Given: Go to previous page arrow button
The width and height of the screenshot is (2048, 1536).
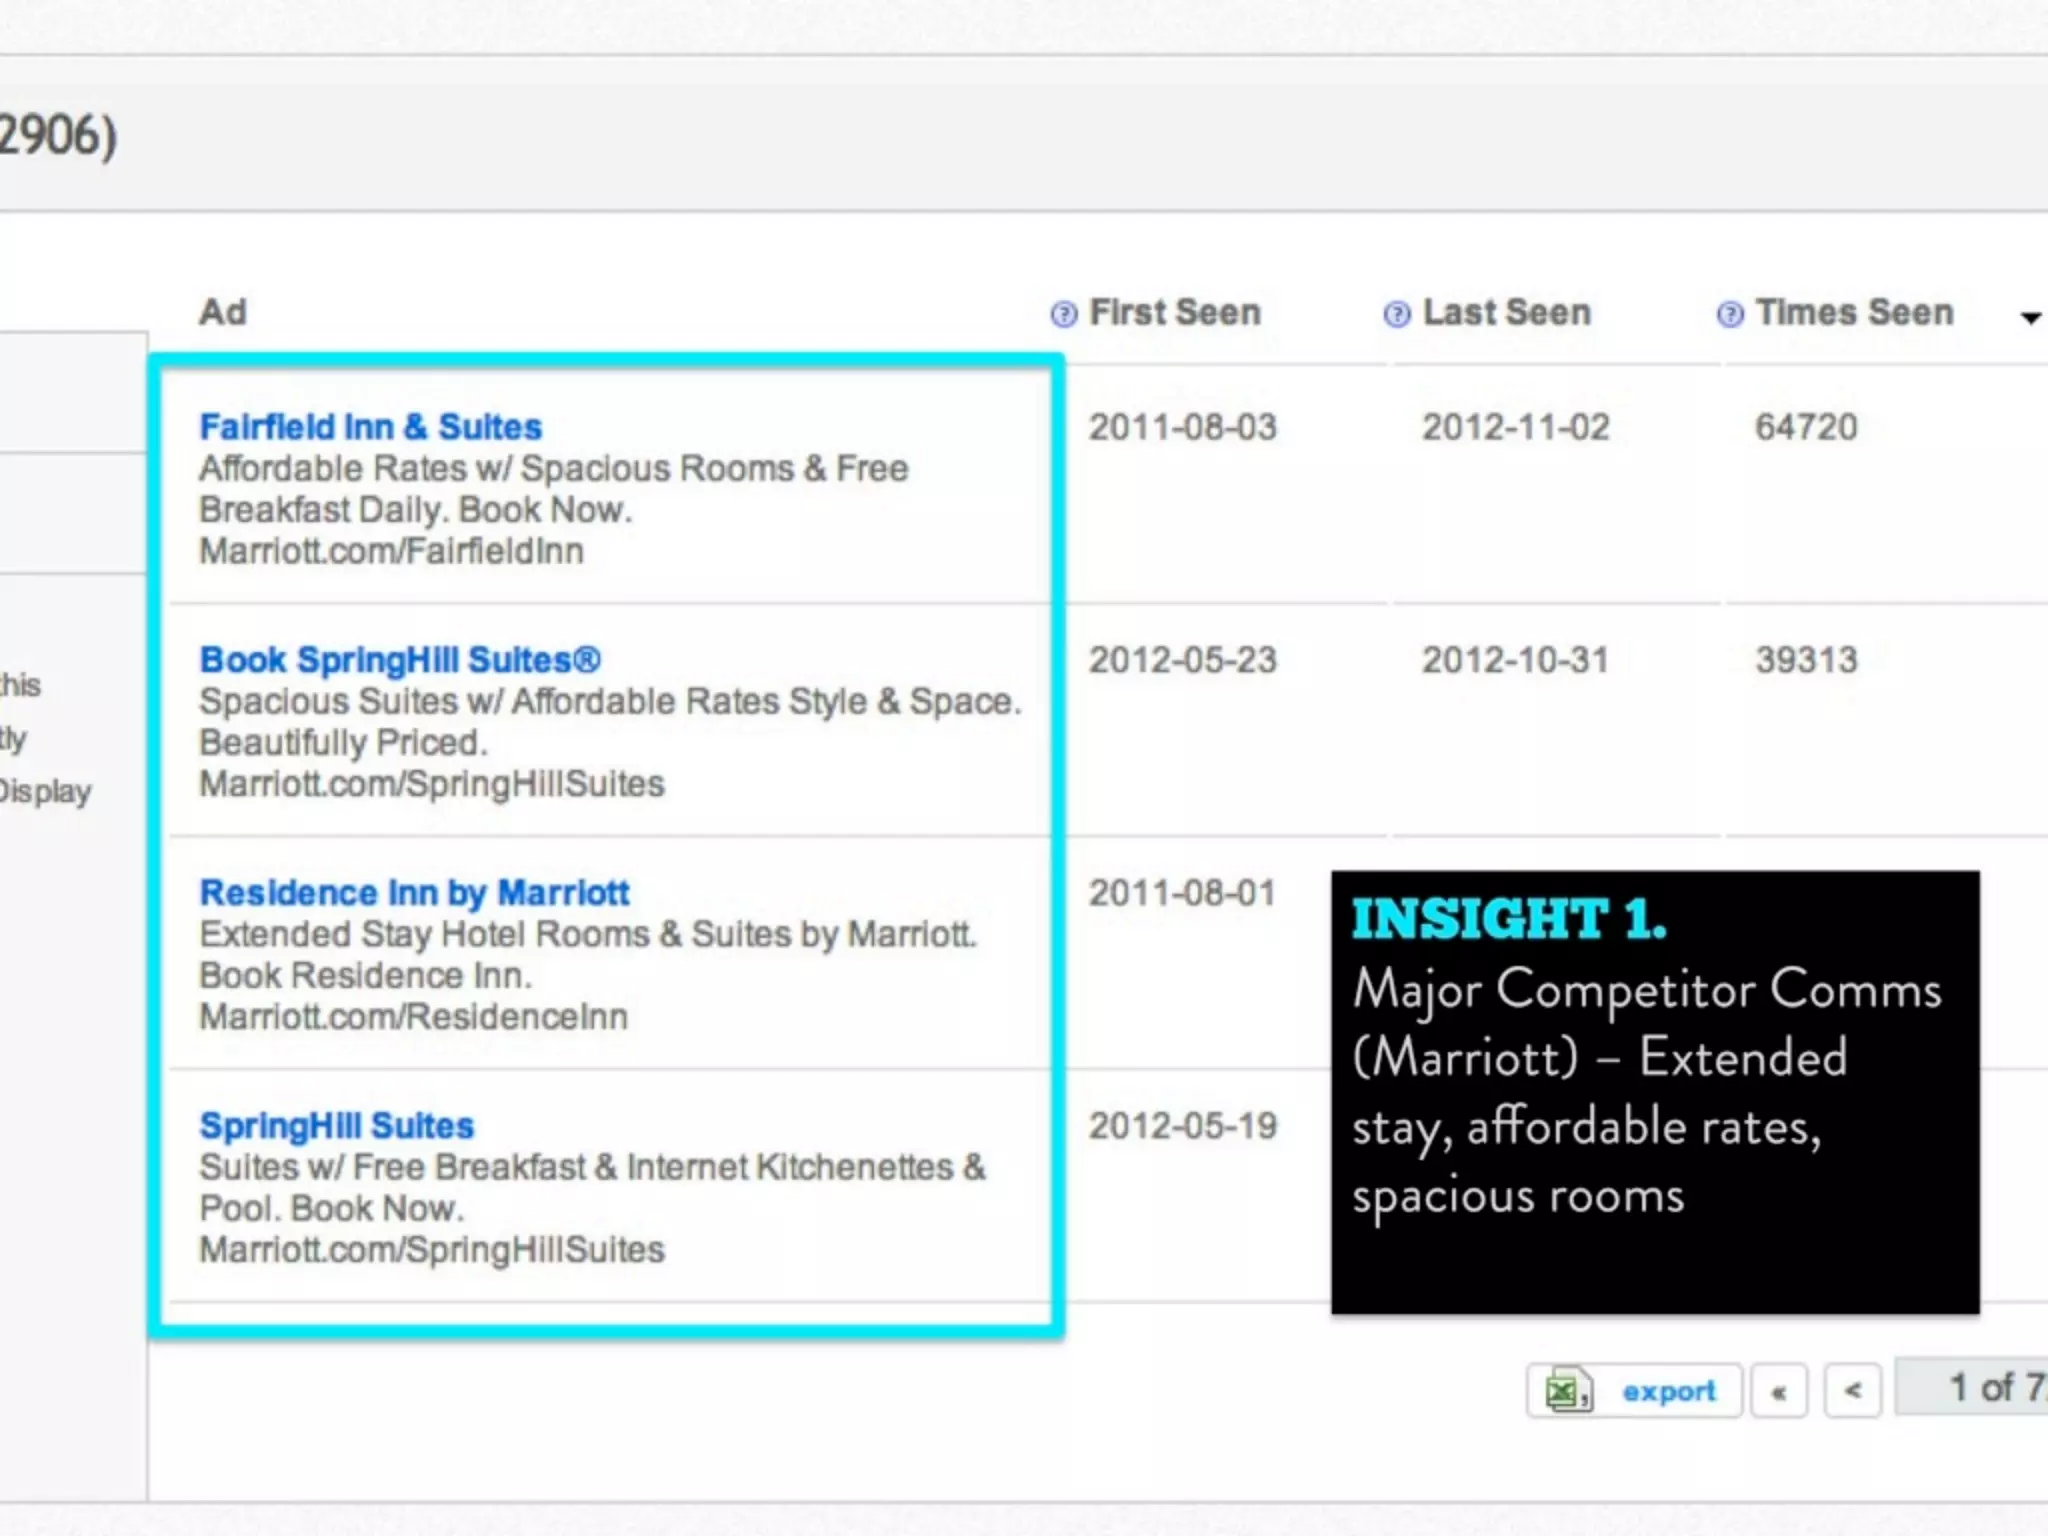Looking at the screenshot, I should coord(1852,1391).
